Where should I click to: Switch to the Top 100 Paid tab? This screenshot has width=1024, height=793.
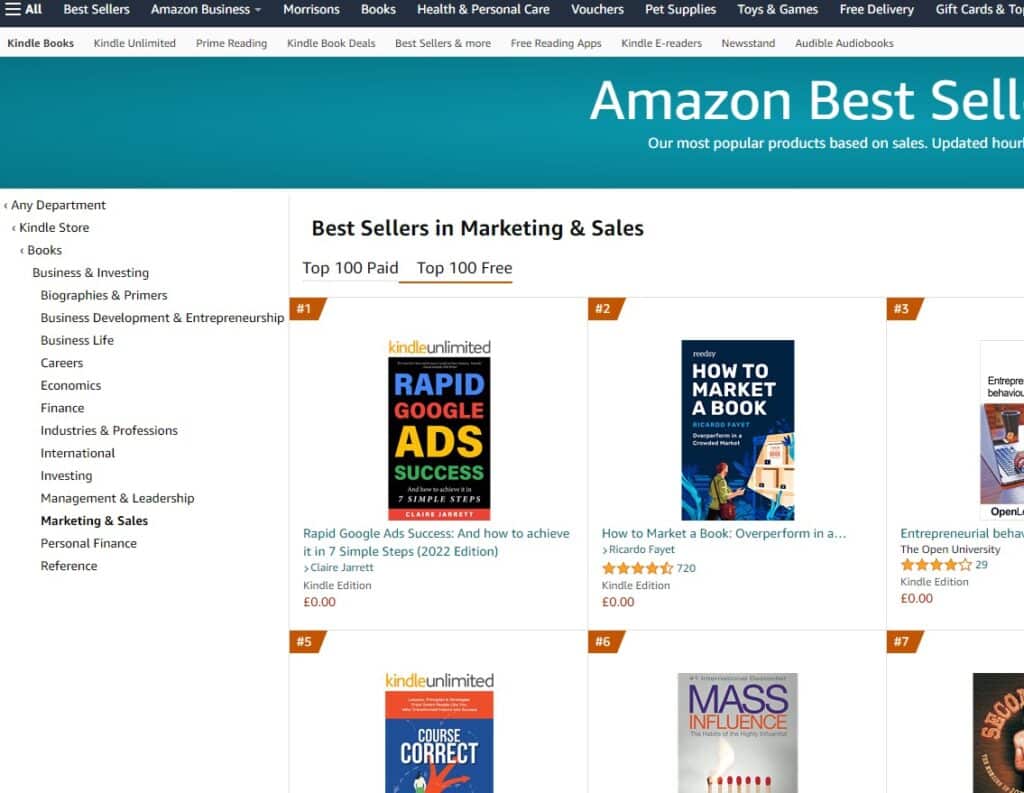point(350,268)
